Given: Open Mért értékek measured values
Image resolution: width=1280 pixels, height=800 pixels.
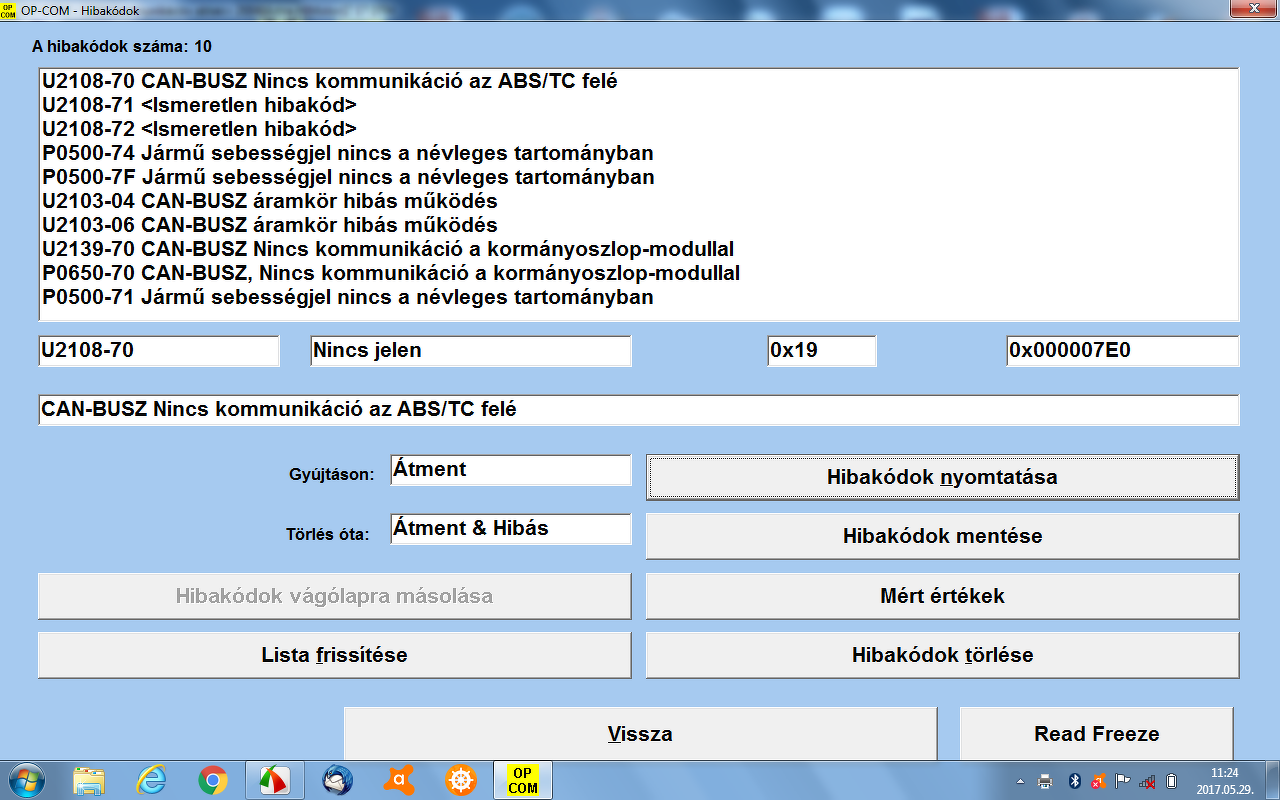Looking at the screenshot, I should point(942,596).
